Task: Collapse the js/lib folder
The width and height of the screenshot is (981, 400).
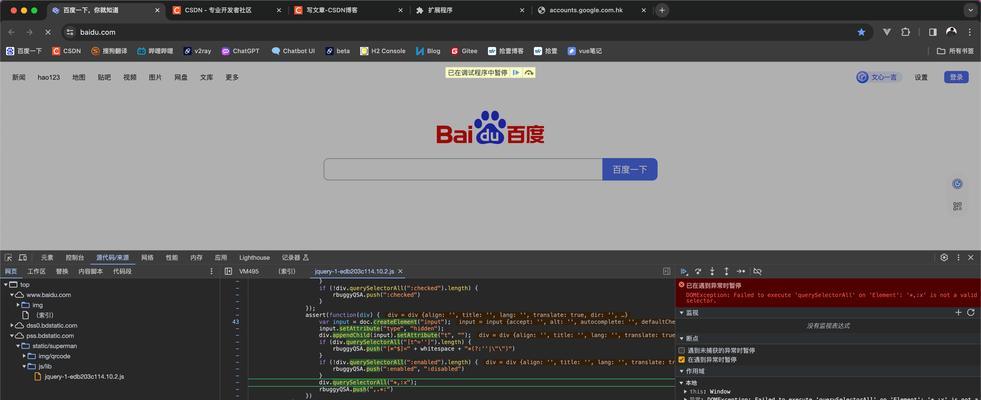Action: (24, 366)
